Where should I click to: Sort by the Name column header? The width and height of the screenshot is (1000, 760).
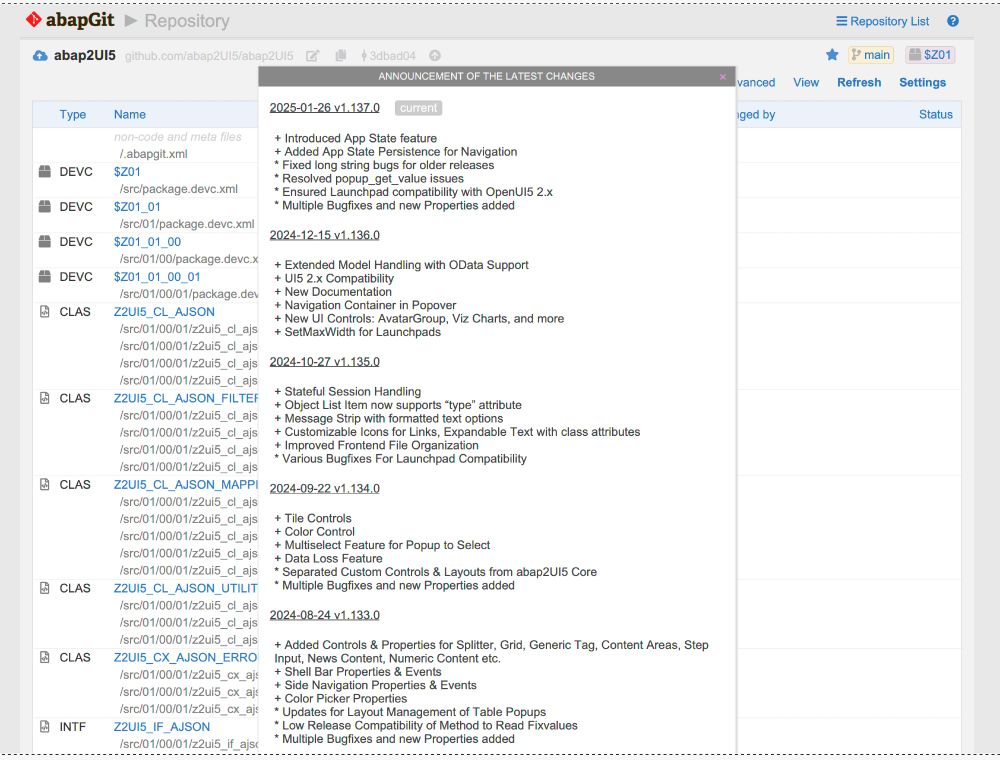tap(129, 115)
